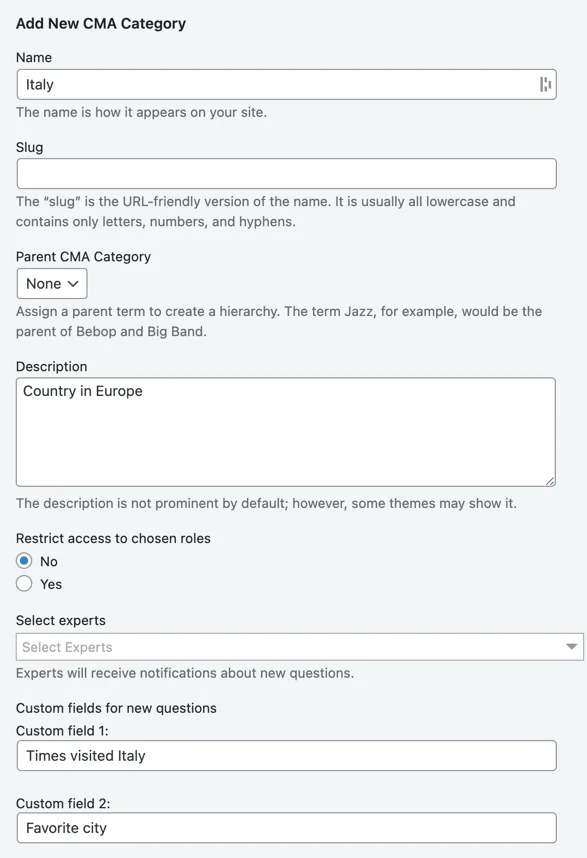587x858 pixels.
Task: Click the Name field label
Action: [34, 57]
